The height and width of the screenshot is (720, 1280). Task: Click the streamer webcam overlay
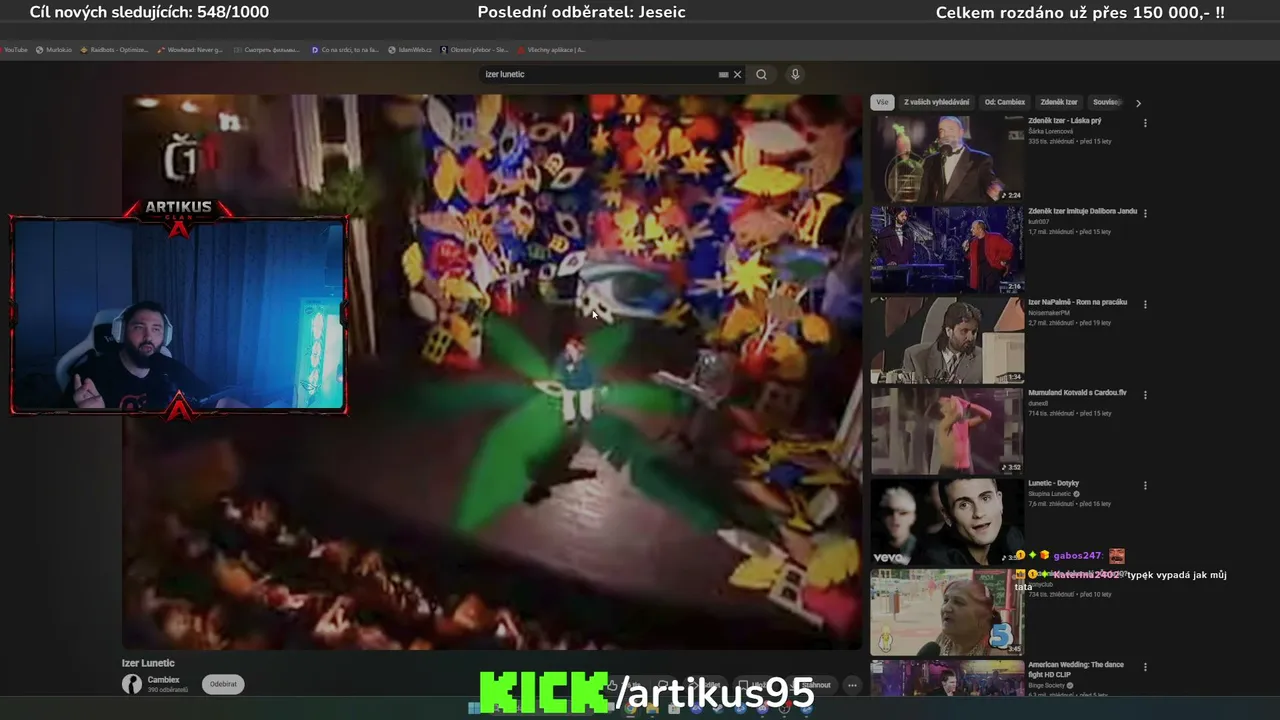[179, 314]
